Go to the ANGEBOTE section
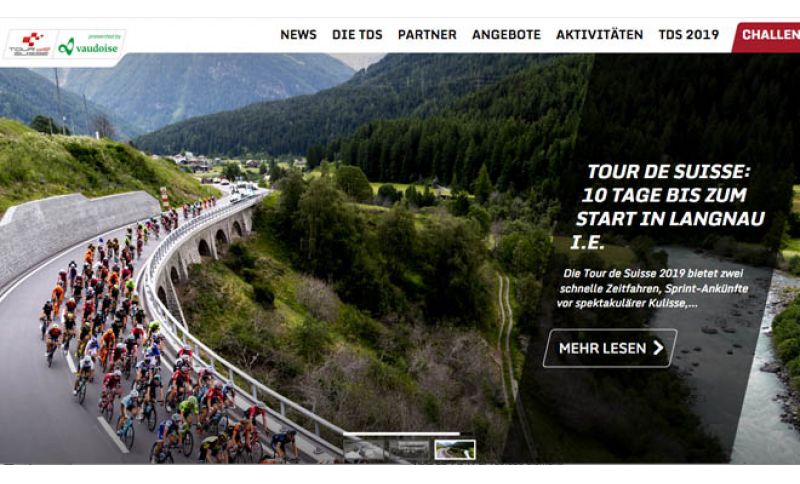This screenshot has width=800, height=484. pyautogui.click(x=506, y=35)
